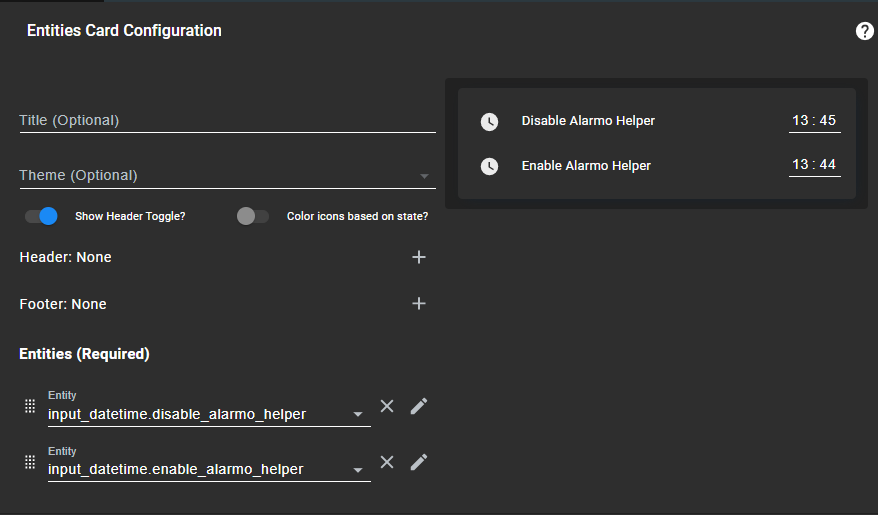Click the minutes 44 of Enable Alarmo Helper

point(828,165)
